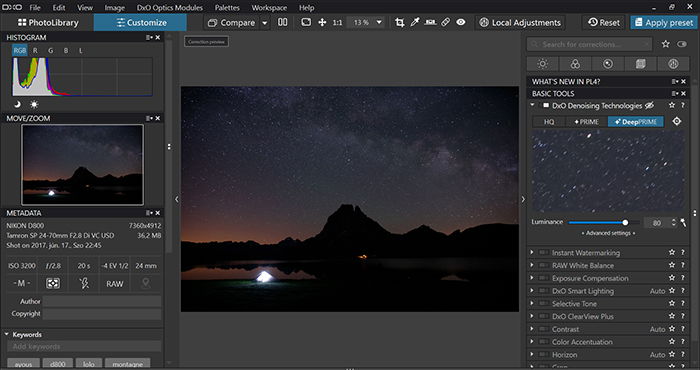Show the R channel in histogram
700x370 pixels.
pyautogui.click(x=35, y=50)
